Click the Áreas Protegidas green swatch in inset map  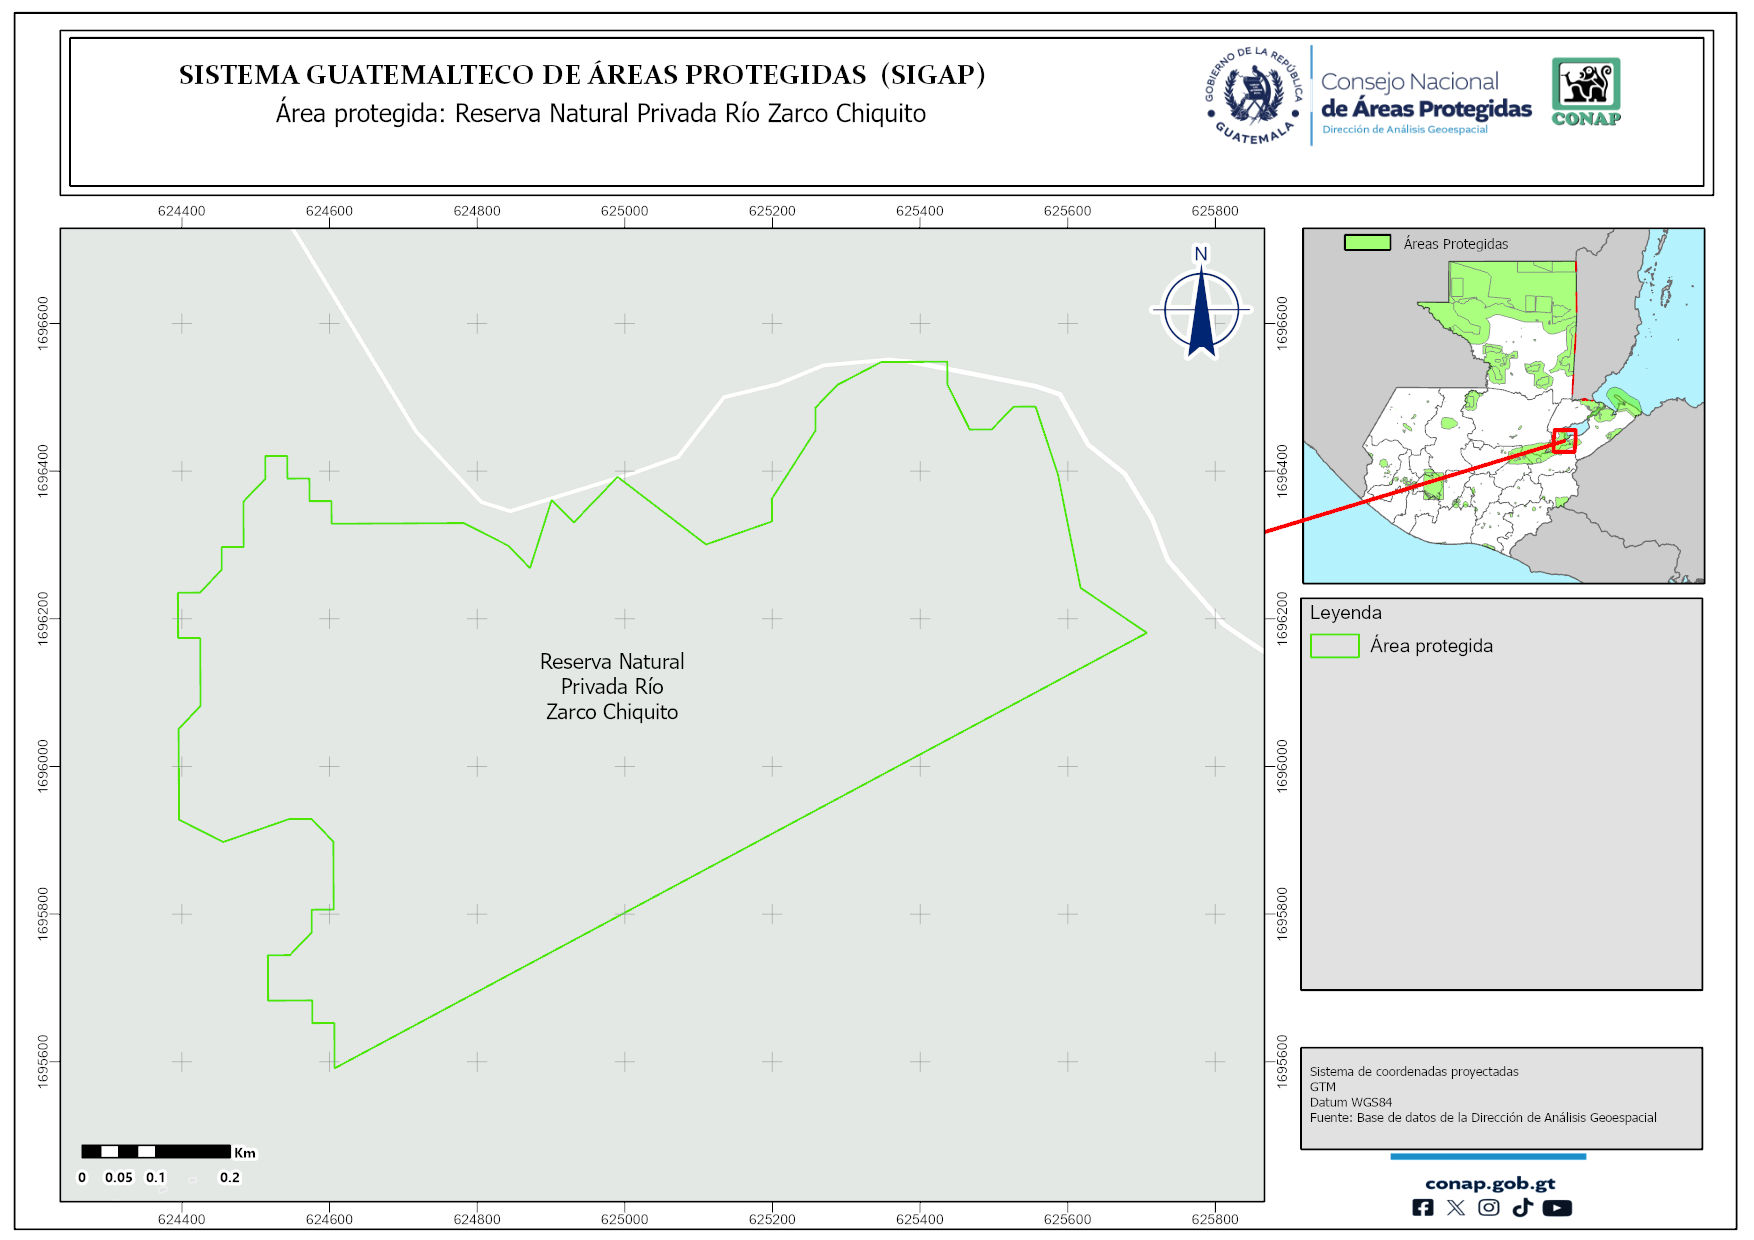(x=1367, y=243)
